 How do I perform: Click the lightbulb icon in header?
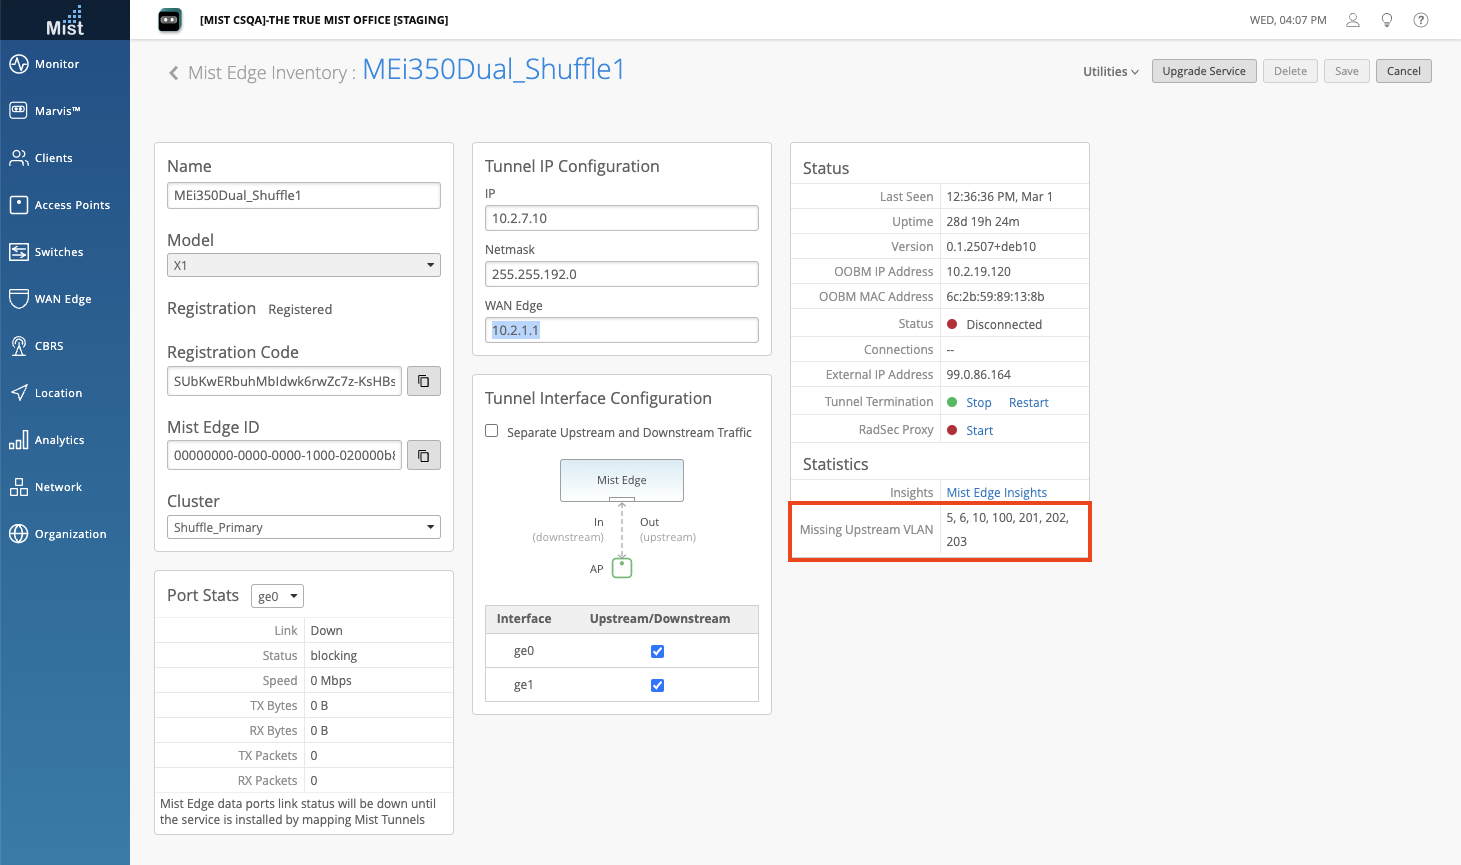(1386, 20)
